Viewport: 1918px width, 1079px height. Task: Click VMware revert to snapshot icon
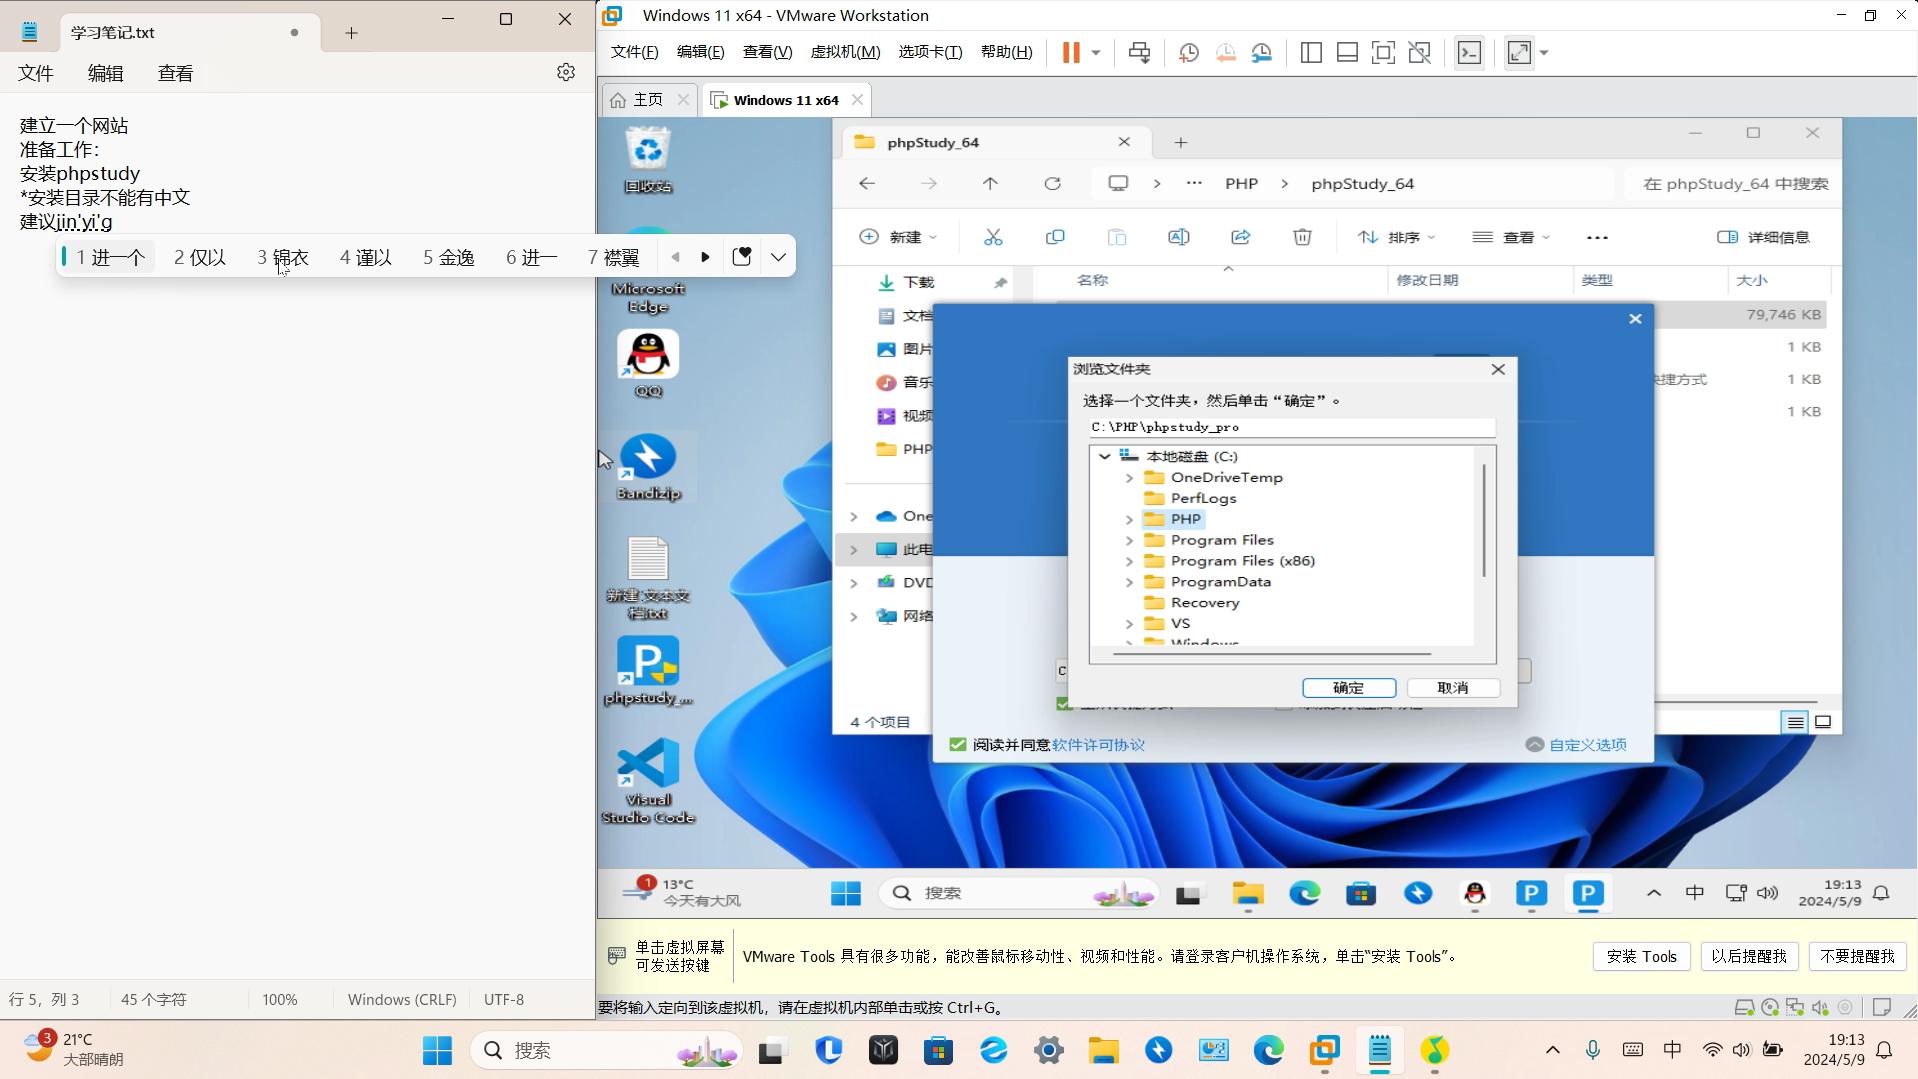click(1225, 52)
